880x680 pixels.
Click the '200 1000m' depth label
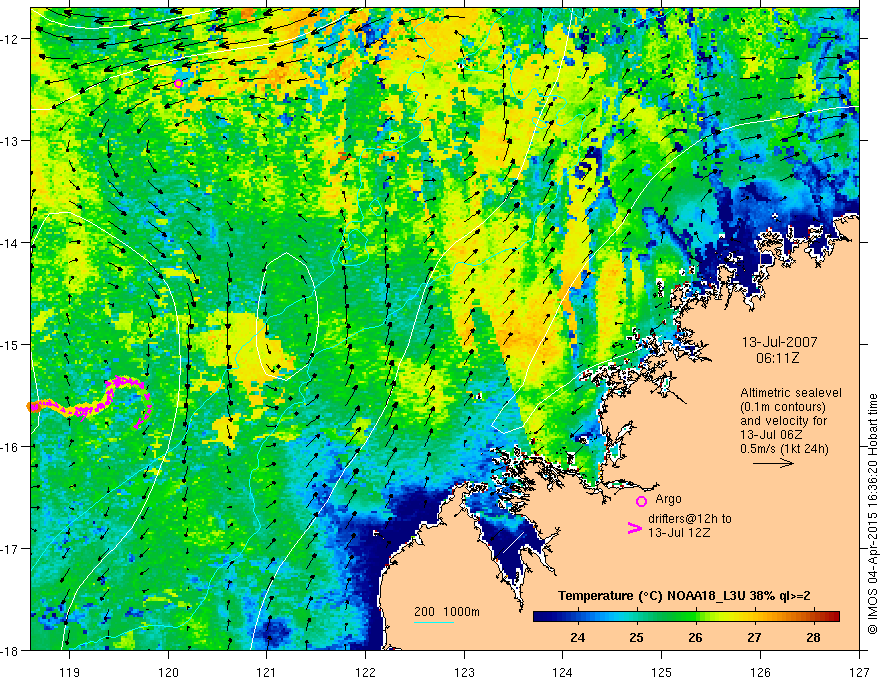tap(447, 612)
